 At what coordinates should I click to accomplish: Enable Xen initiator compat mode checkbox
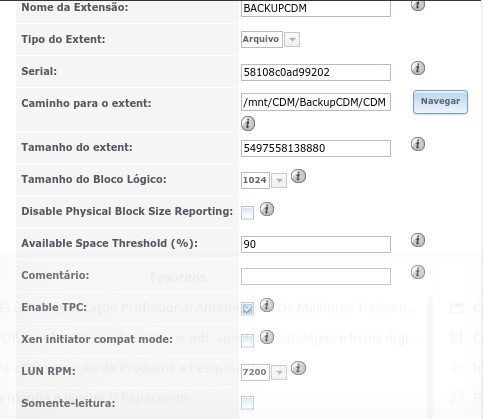247,341
